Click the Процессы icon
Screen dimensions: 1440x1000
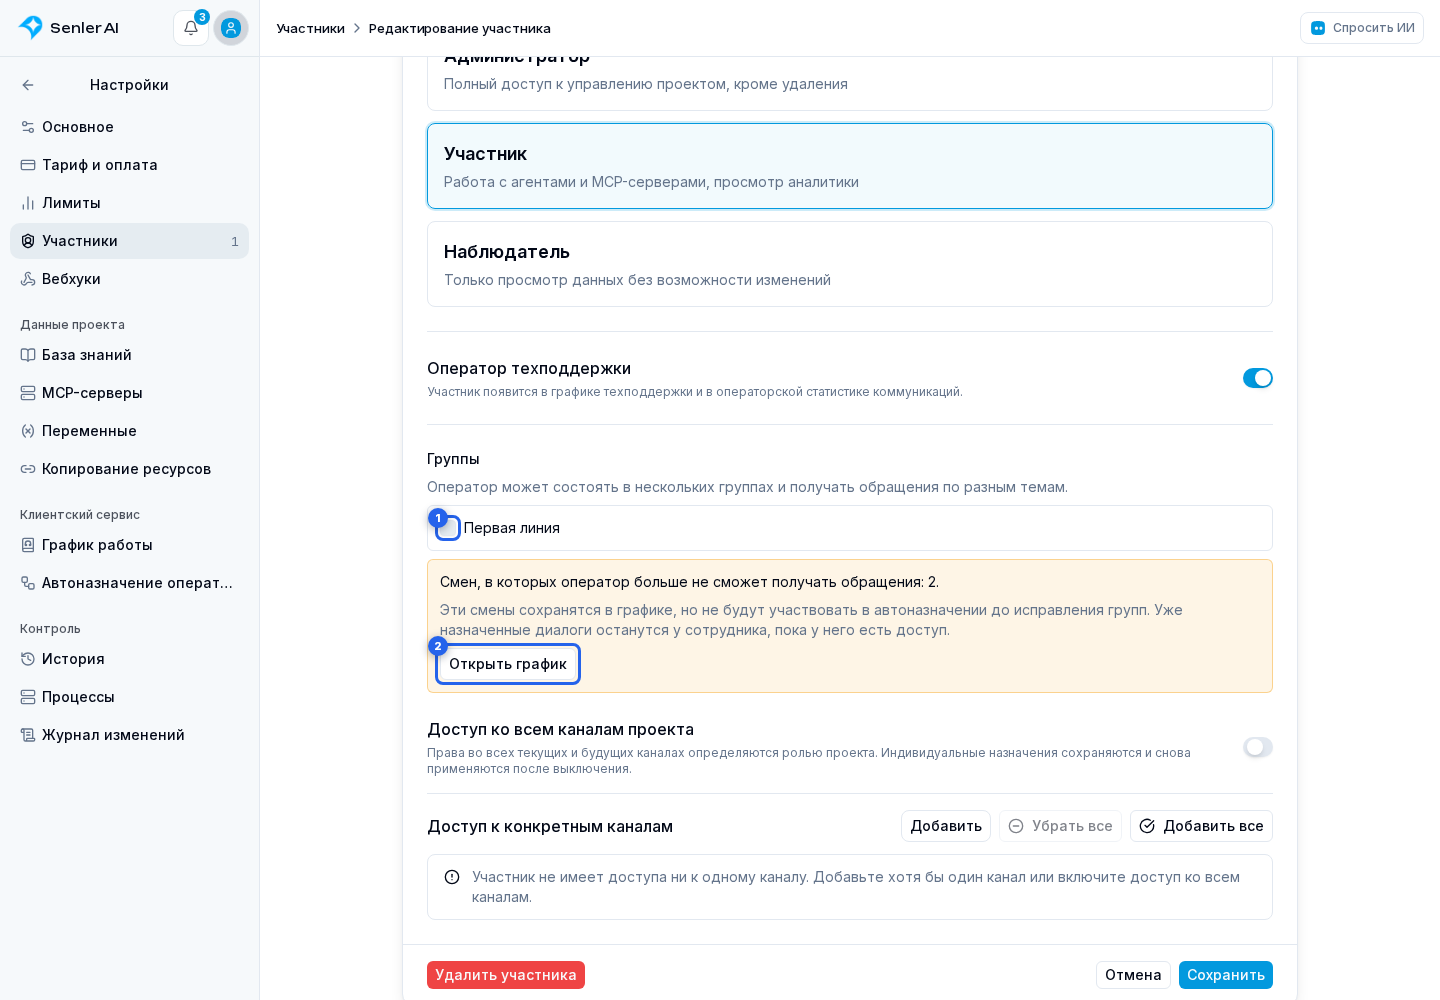tap(28, 697)
